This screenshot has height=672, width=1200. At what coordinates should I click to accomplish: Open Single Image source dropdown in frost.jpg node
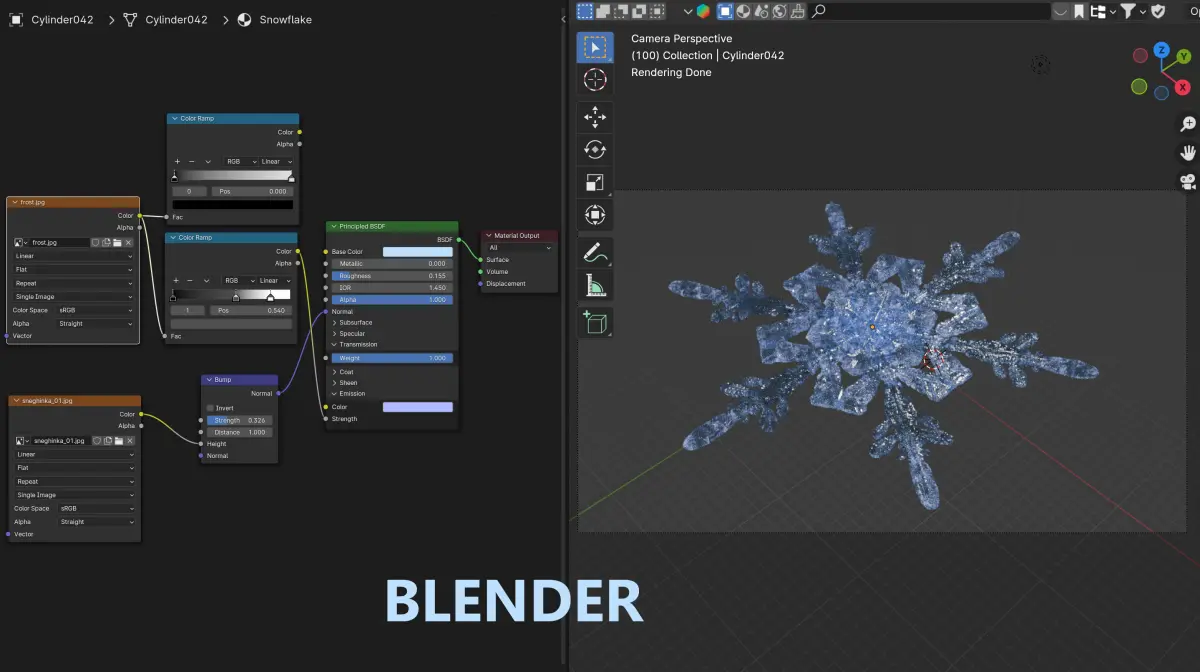pyautogui.click(x=73, y=296)
